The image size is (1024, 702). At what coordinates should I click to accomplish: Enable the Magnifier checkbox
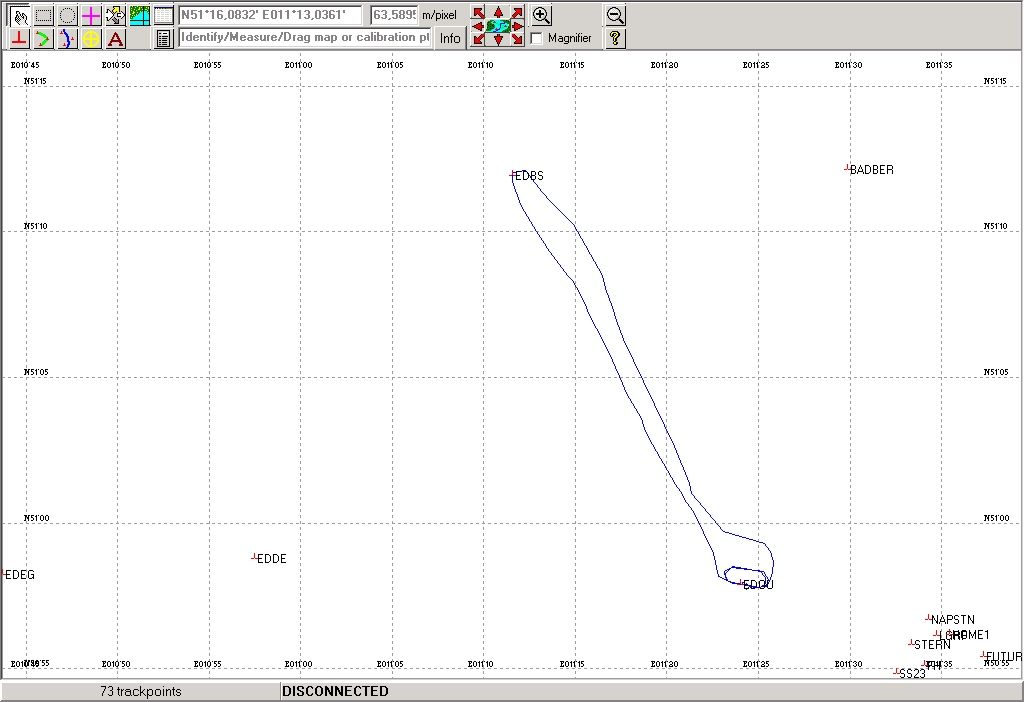tap(537, 38)
